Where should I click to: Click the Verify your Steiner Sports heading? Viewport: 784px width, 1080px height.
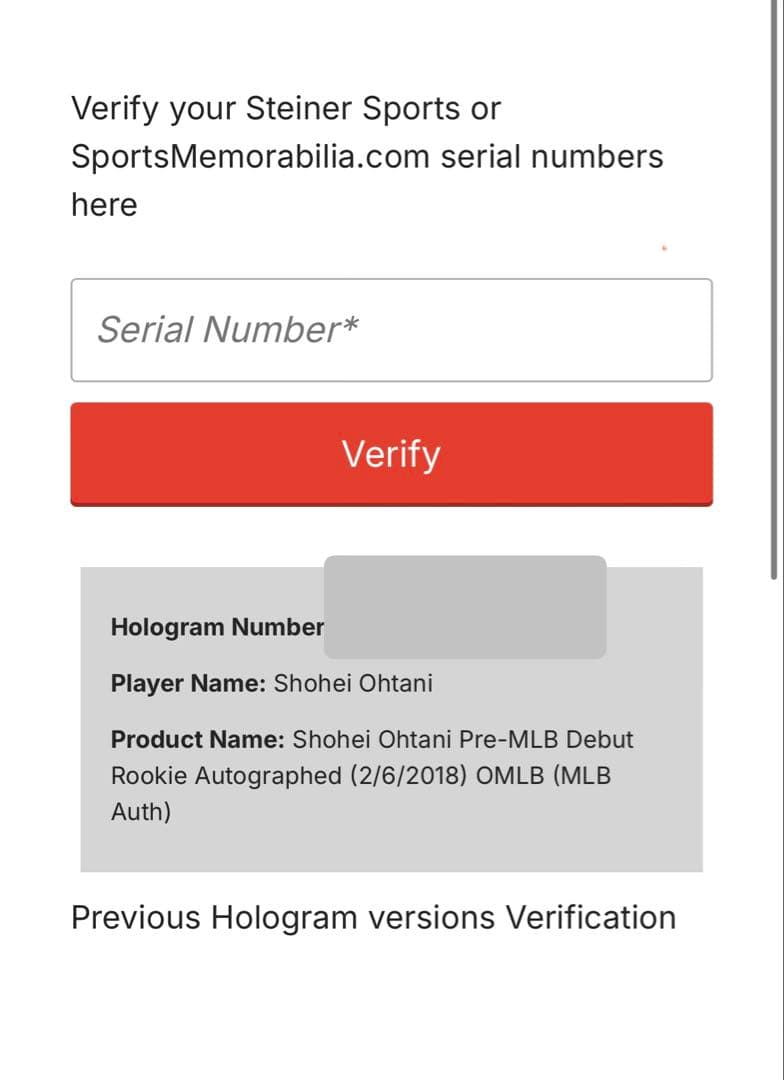point(286,109)
